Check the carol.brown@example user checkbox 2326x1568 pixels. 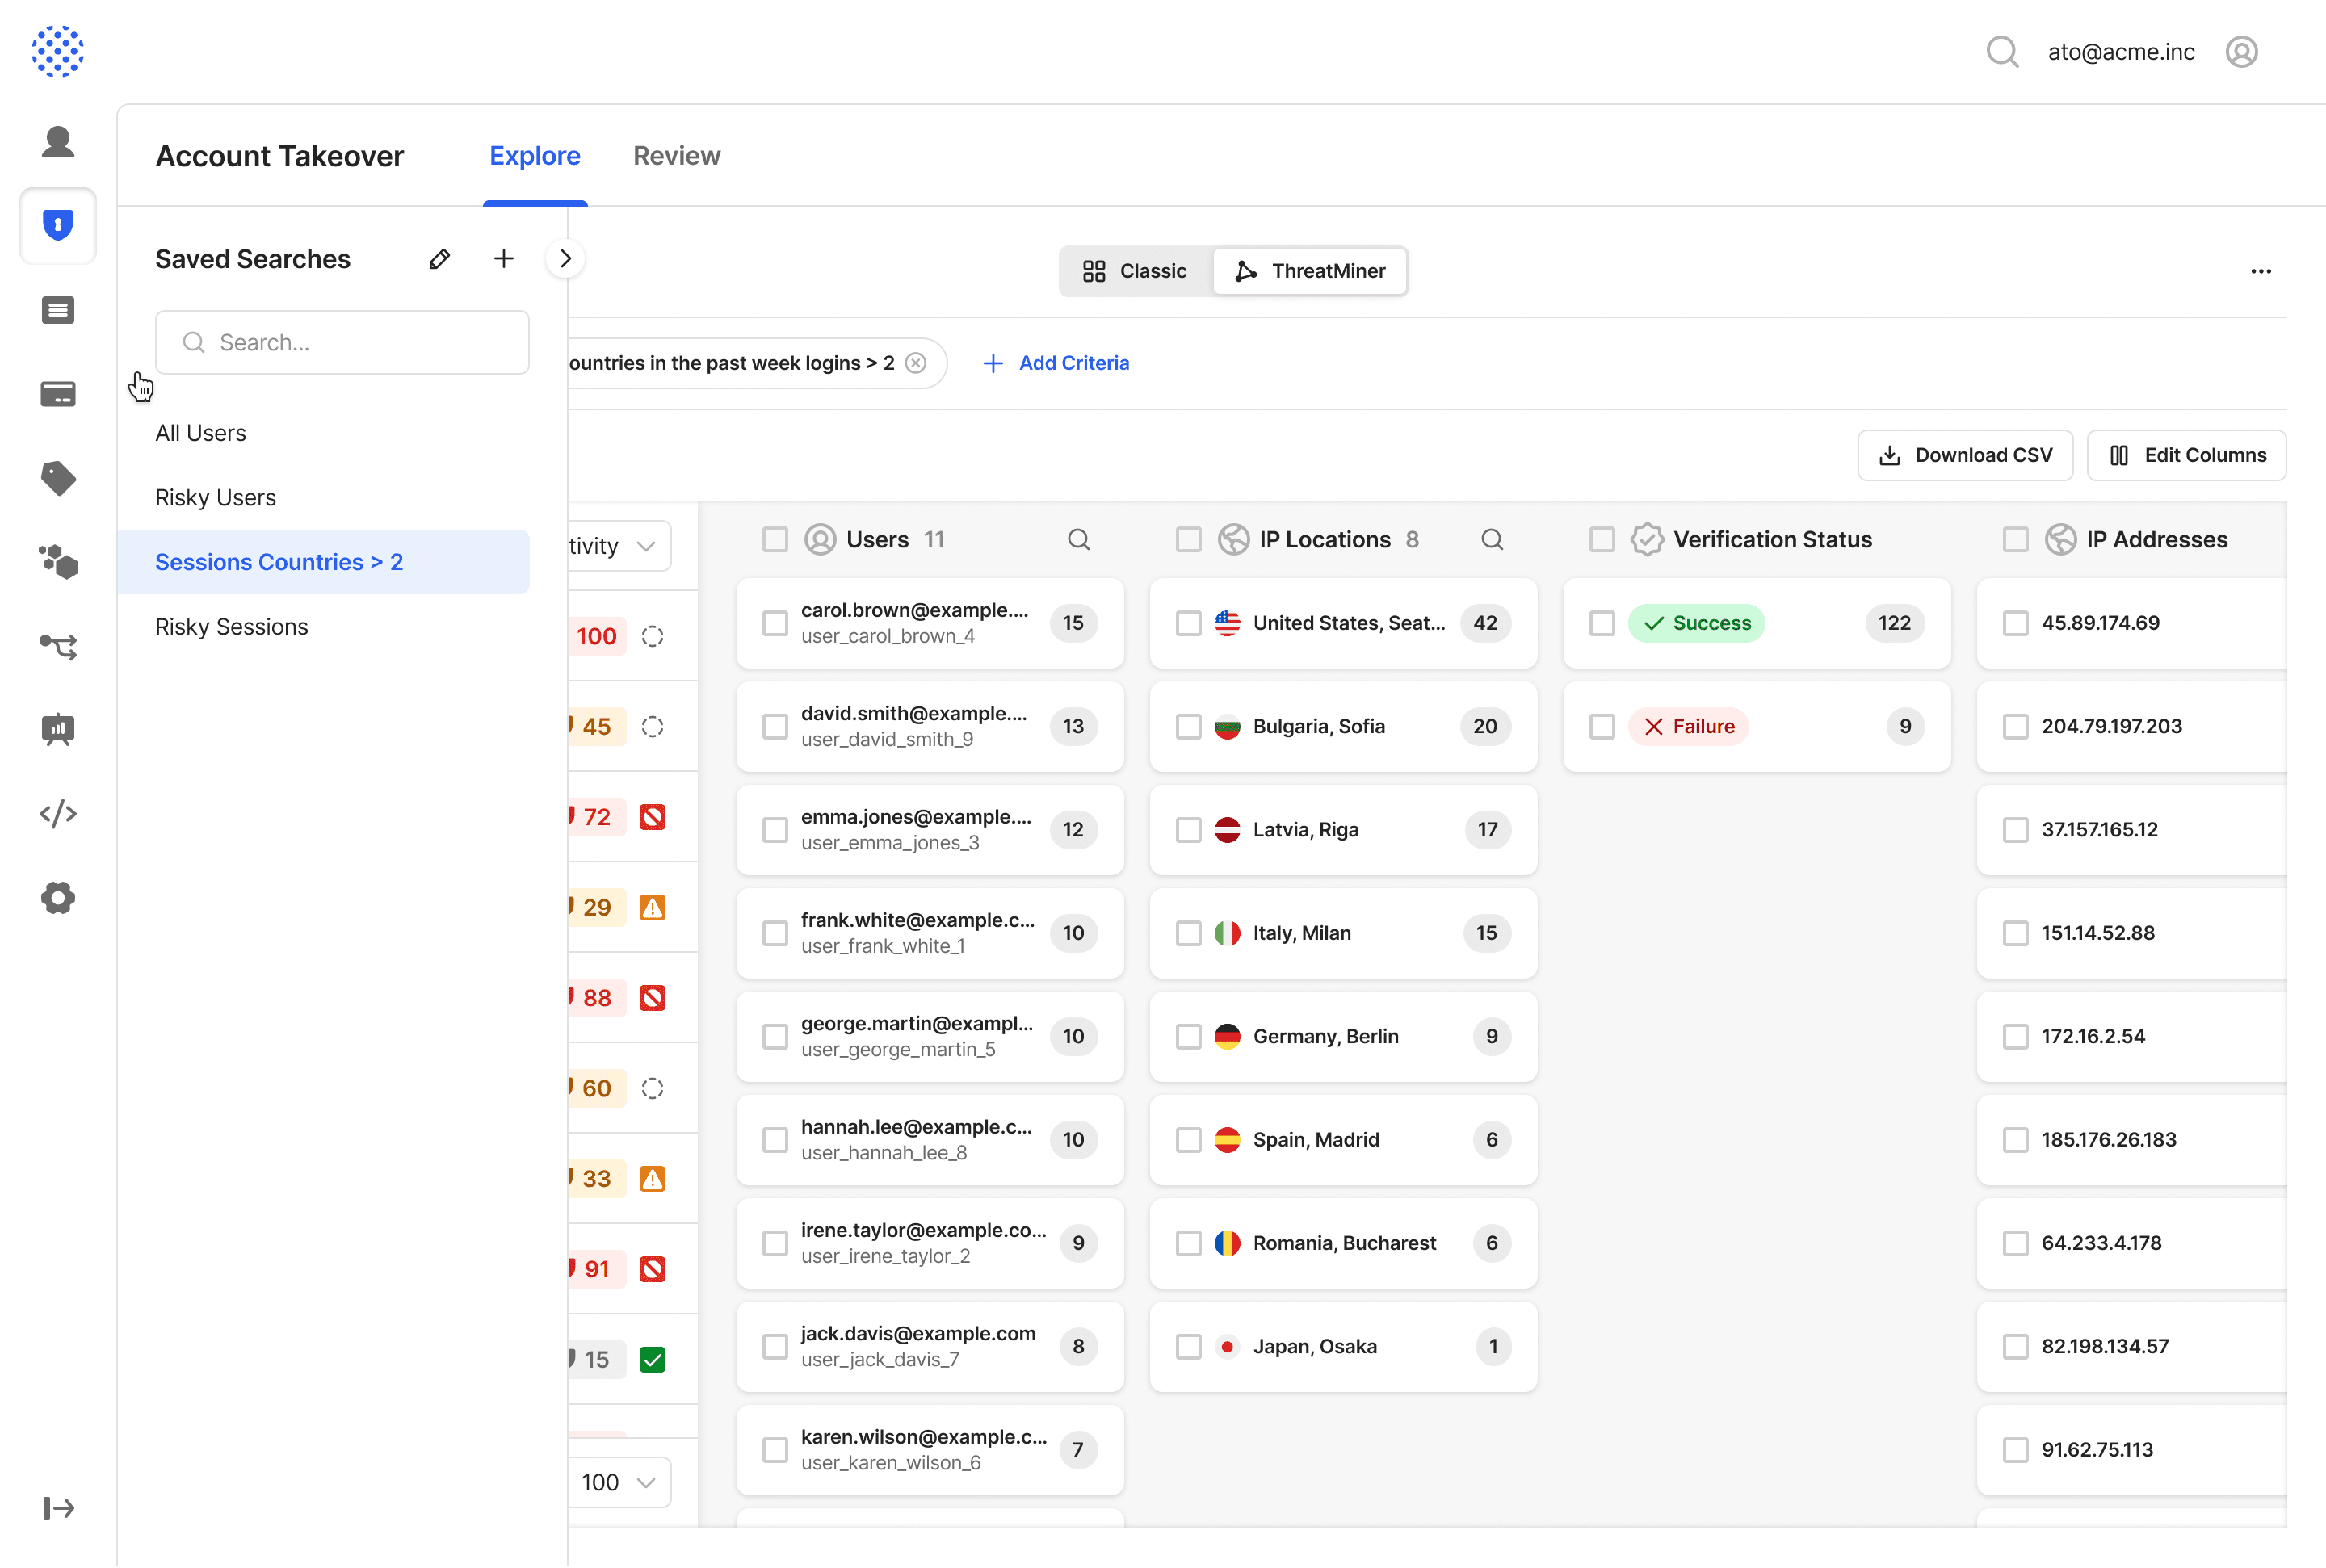click(775, 623)
